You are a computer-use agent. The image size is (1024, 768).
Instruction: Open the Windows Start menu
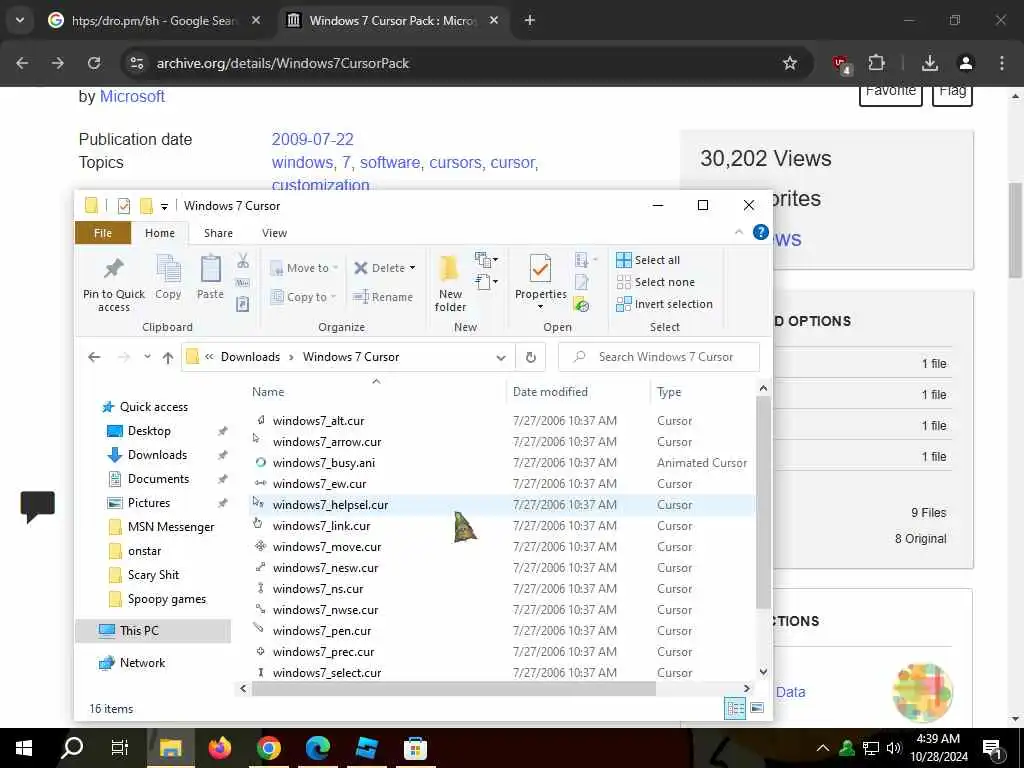[24, 748]
